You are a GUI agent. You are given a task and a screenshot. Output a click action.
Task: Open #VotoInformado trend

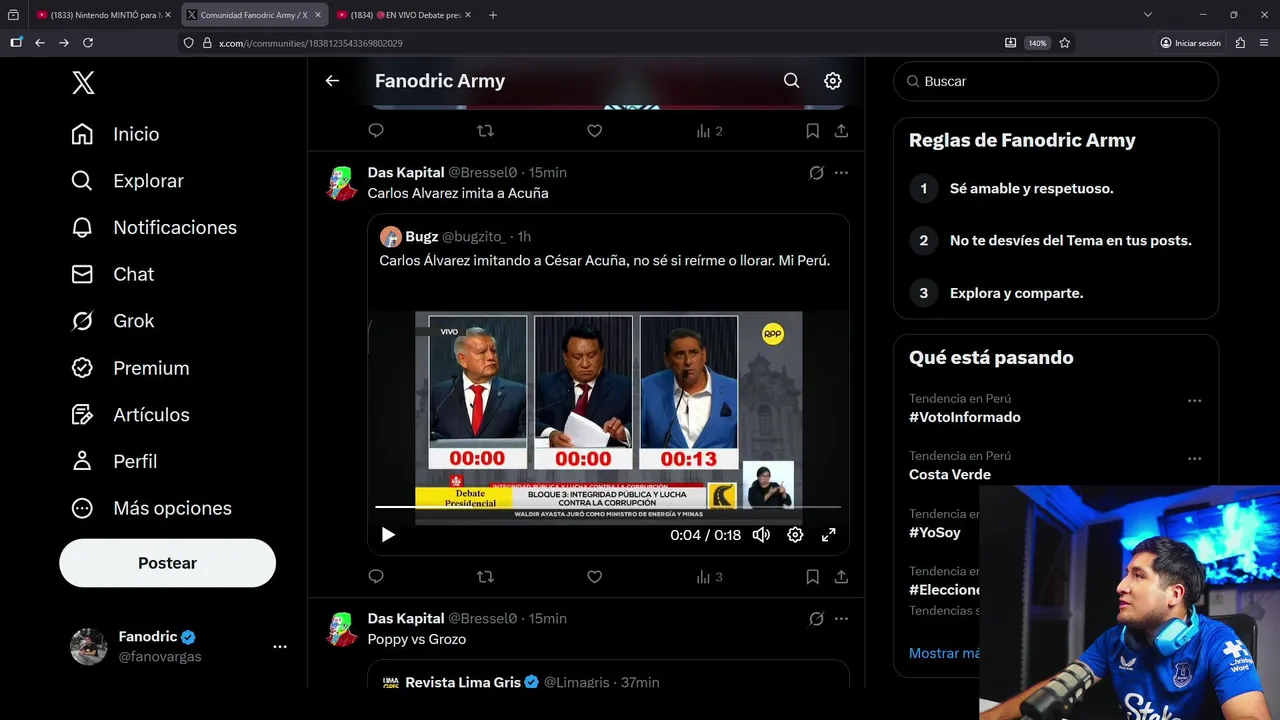pos(965,417)
